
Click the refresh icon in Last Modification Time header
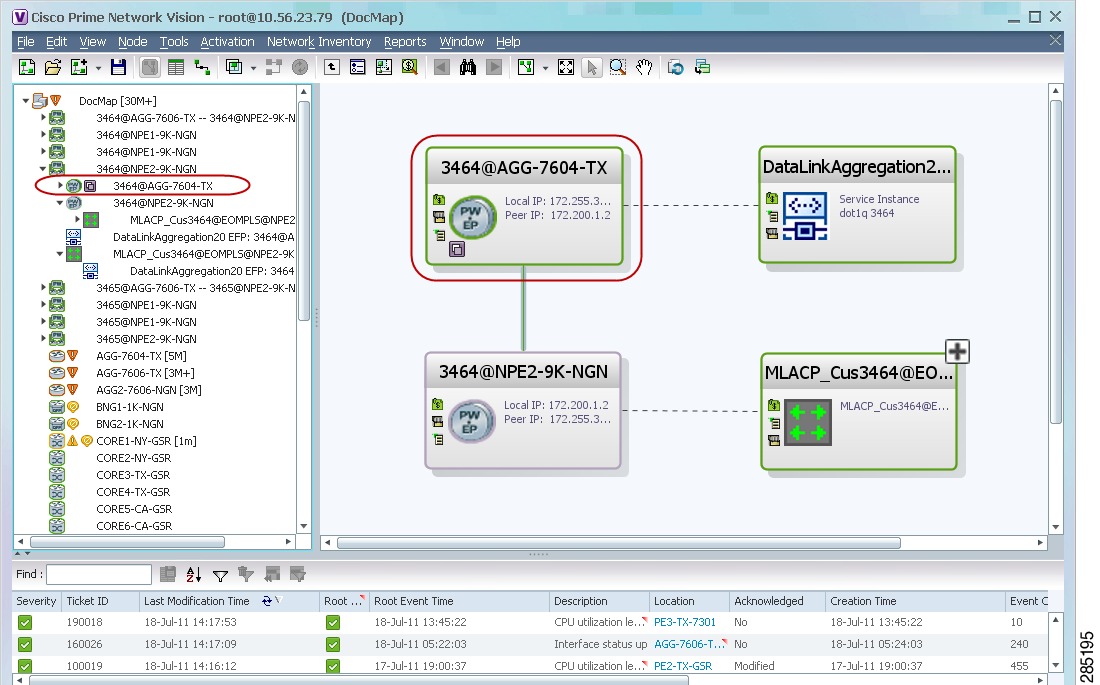267,601
